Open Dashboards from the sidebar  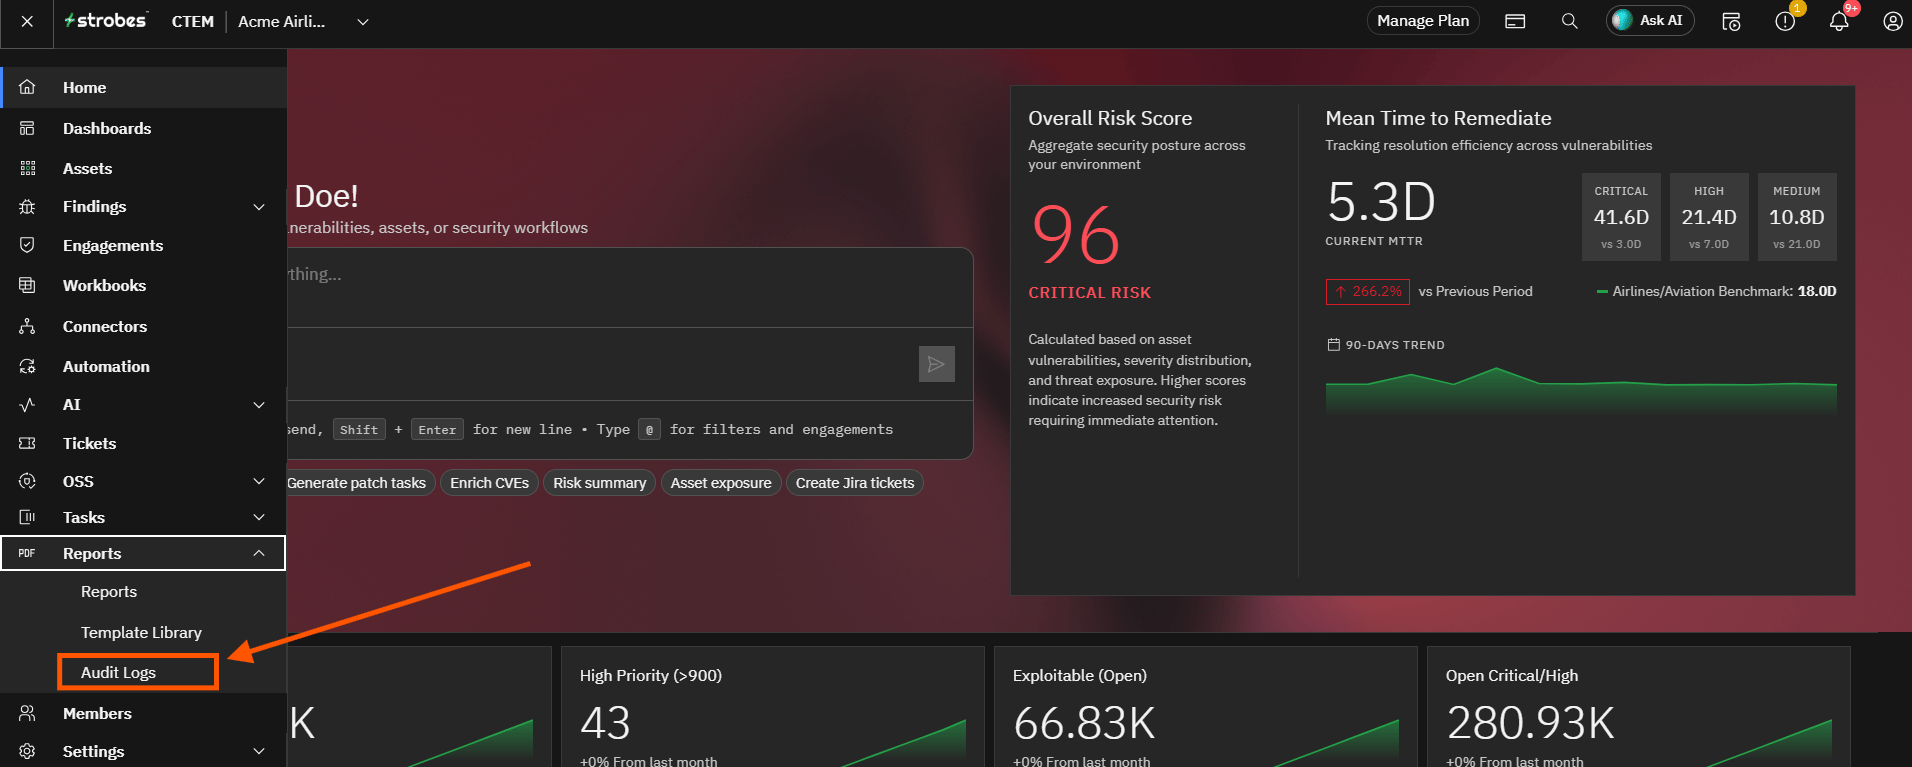click(144, 128)
